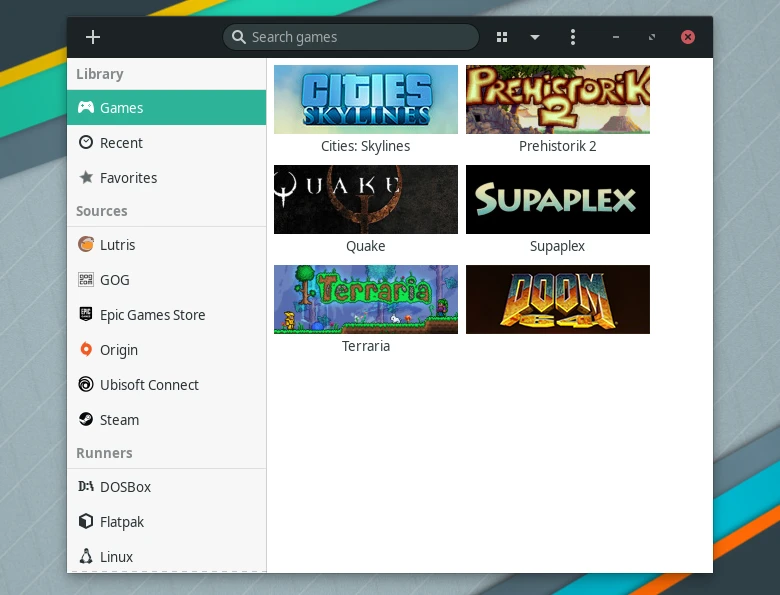Click the Lutris source icon
780x595 pixels.
86,244
